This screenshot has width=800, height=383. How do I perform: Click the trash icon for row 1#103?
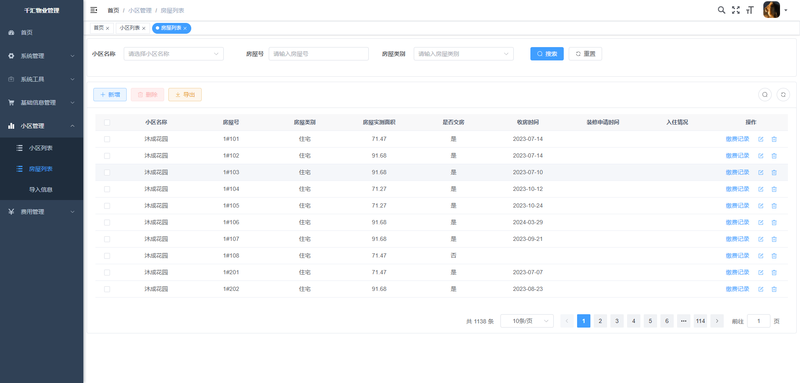(x=774, y=172)
